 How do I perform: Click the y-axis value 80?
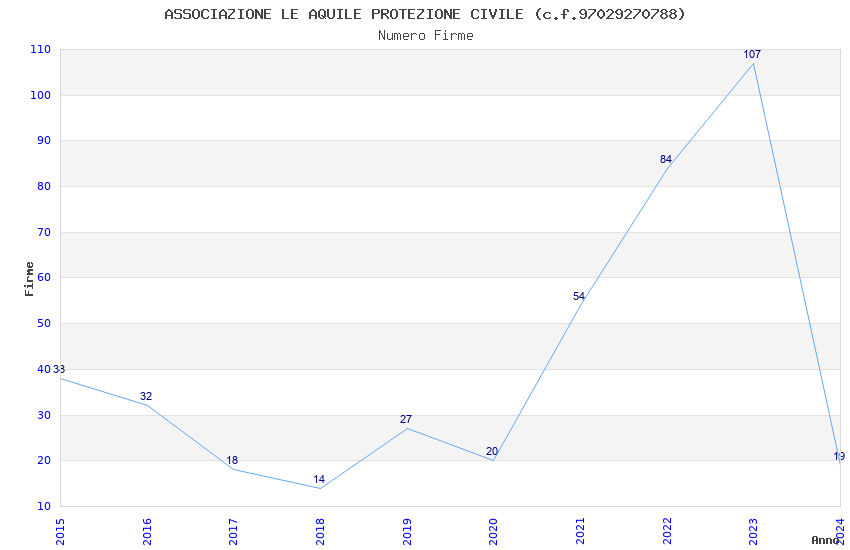pos(44,186)
